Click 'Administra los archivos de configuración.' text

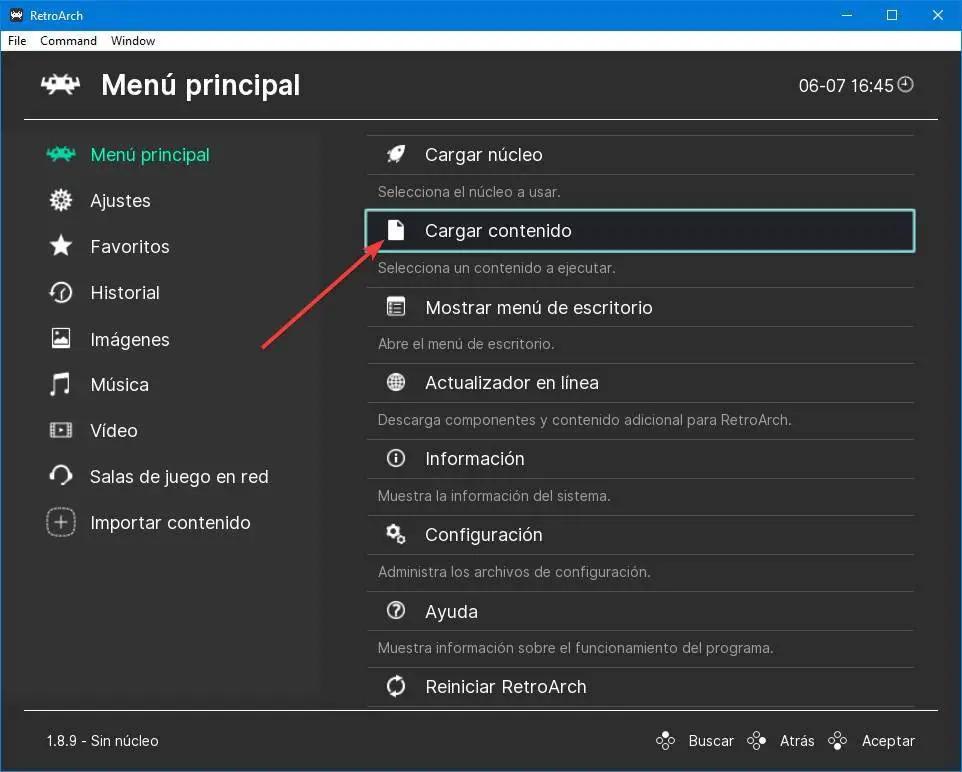(x=514, y=572)
